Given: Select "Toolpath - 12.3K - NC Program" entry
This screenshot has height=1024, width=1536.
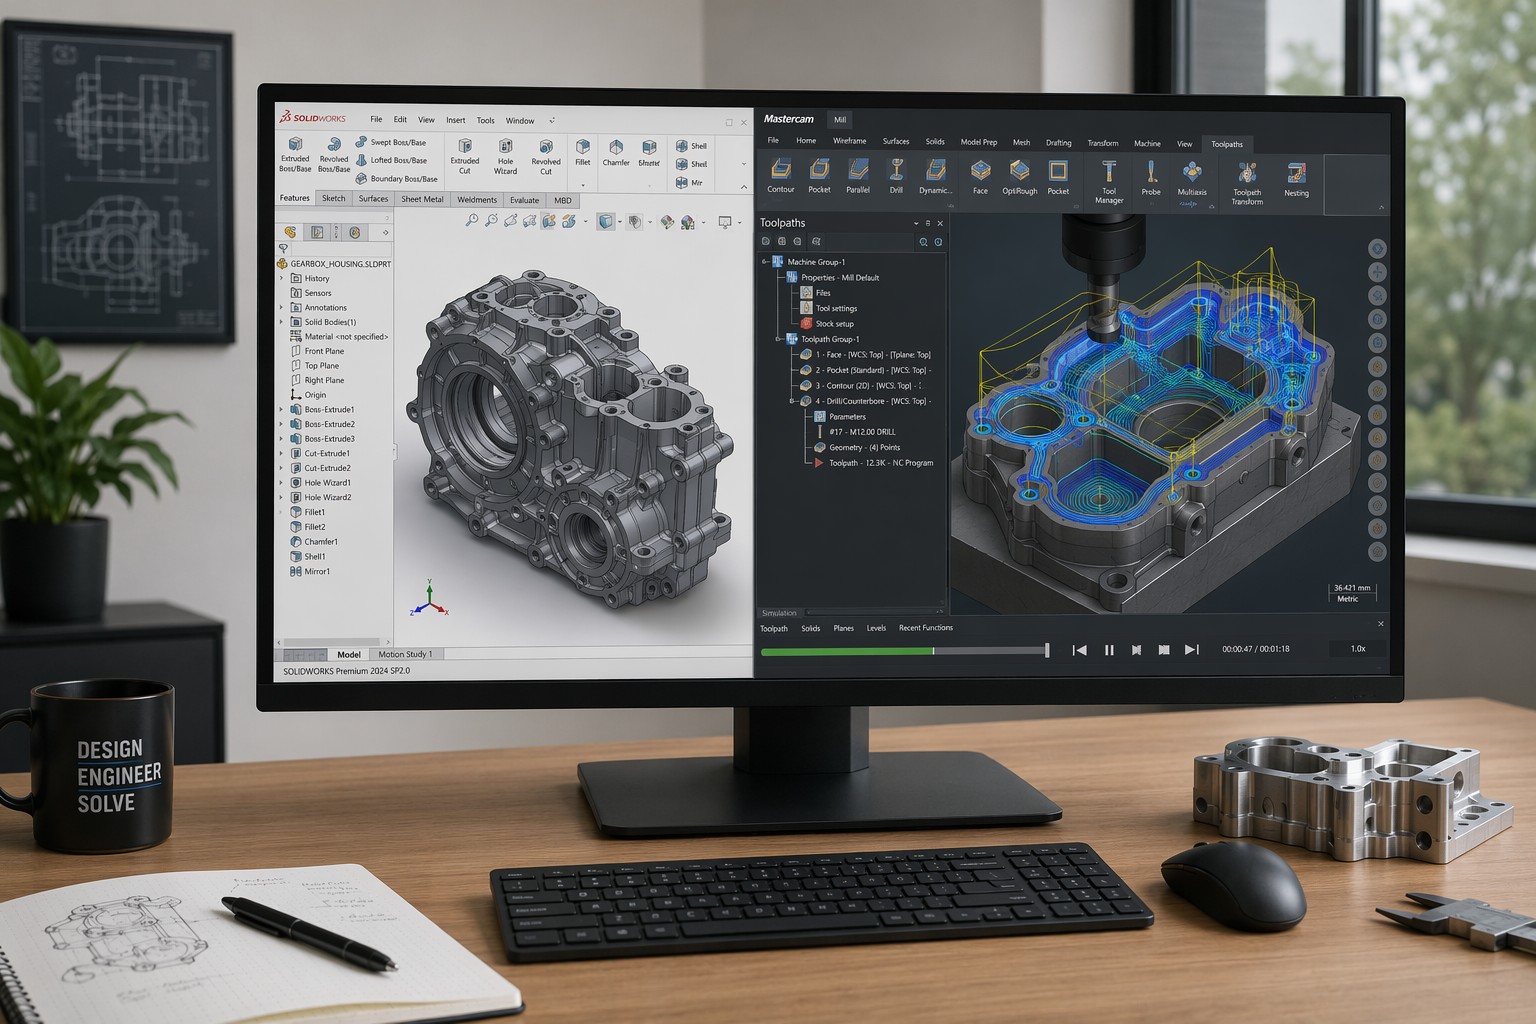Looking at the screenshot, I should pos(873,463).
